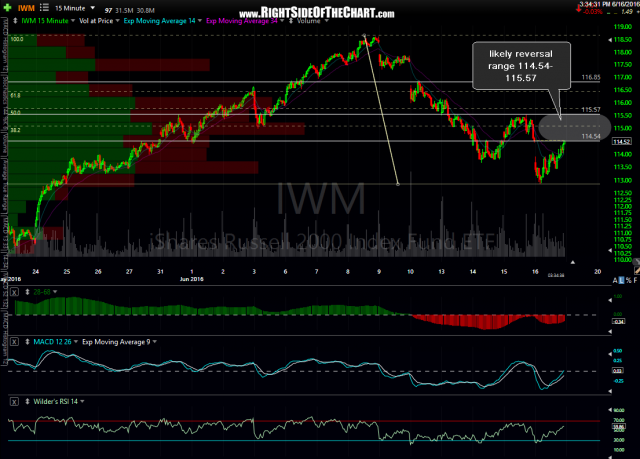This screenshot has height=459, width=640.
Task: Click the 114.54 level label
Action: 591,136
